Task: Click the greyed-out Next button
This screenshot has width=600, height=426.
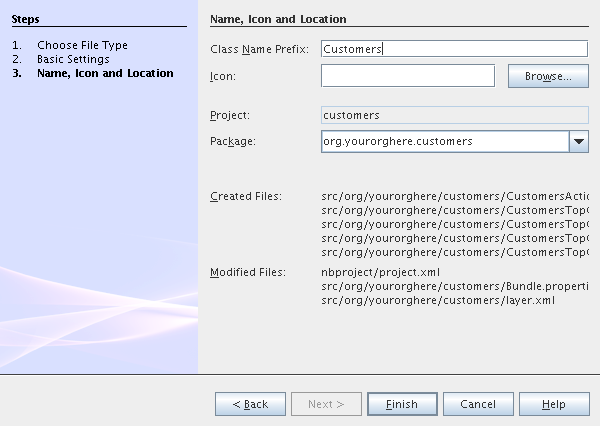Action: 326,404
